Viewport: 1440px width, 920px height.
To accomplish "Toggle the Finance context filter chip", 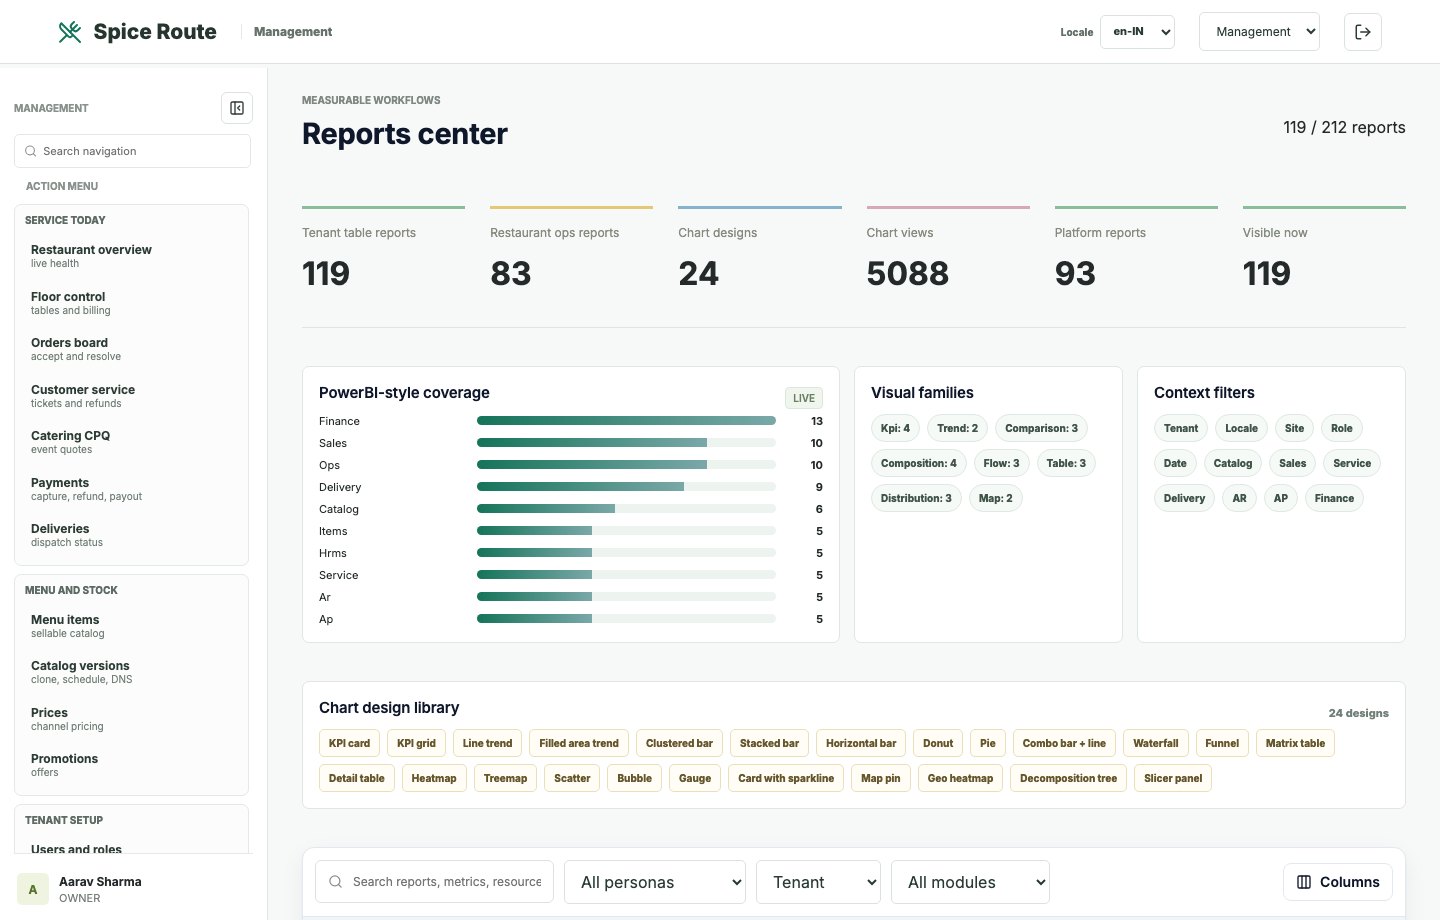I will 1334,498.
